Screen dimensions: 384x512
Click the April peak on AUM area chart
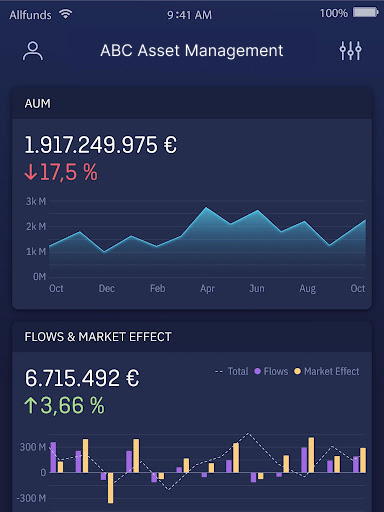[x=206, y=208]
